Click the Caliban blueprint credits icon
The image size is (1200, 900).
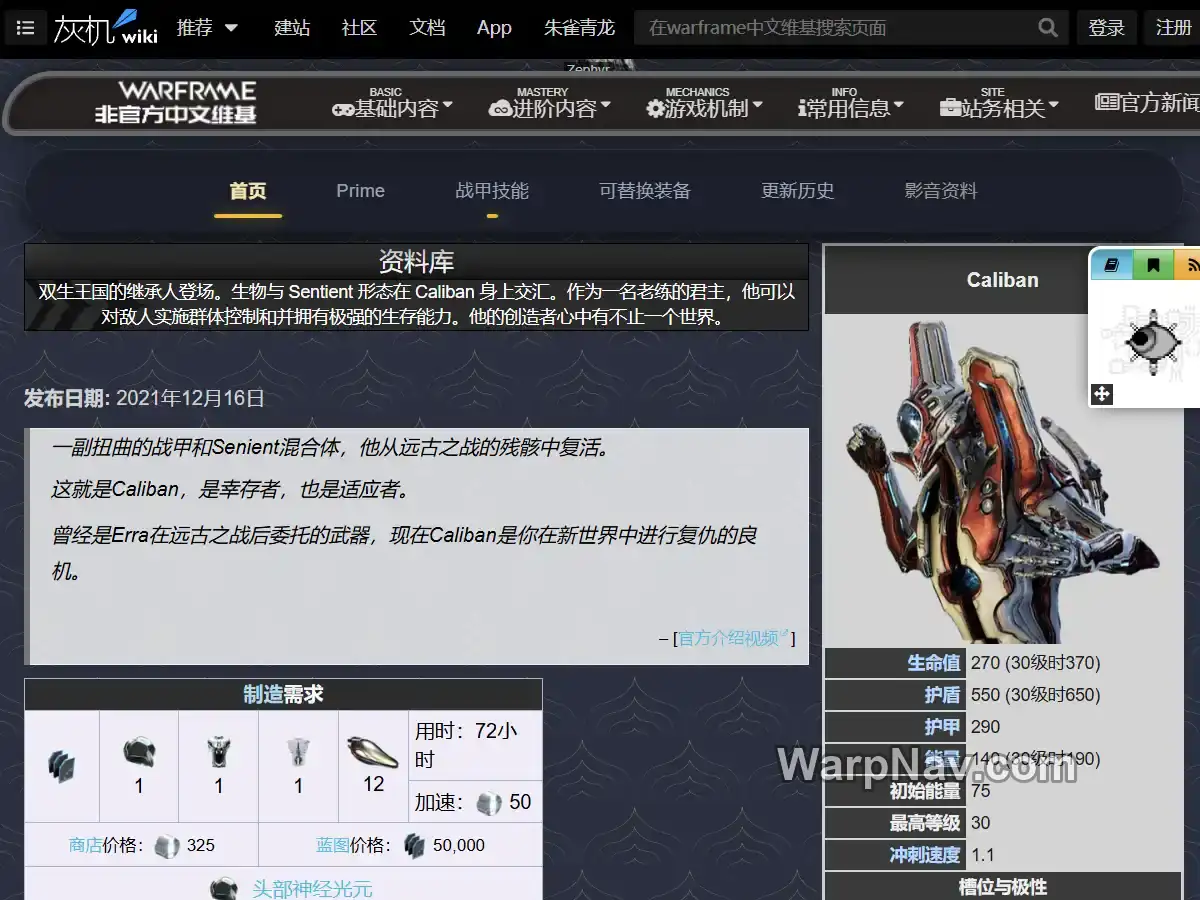pos(62,767)
